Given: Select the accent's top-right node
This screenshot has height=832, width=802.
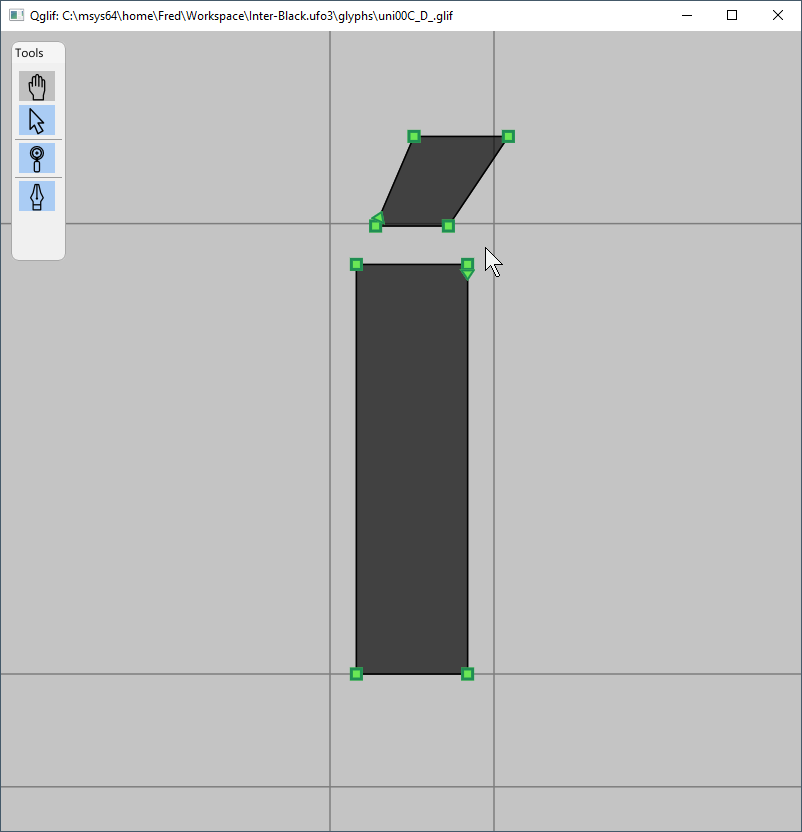Looking at the screenshot, I should pos(508,136).
